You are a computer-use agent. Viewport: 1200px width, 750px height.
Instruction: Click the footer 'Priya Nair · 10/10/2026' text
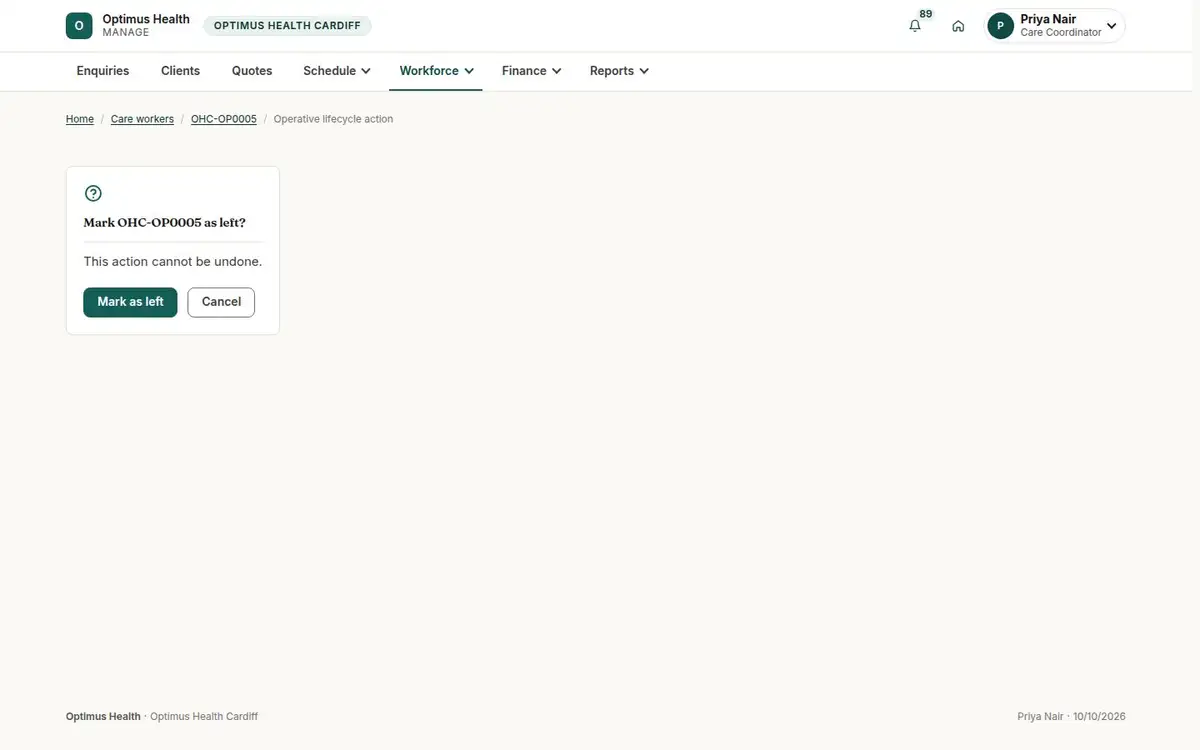1071,717
